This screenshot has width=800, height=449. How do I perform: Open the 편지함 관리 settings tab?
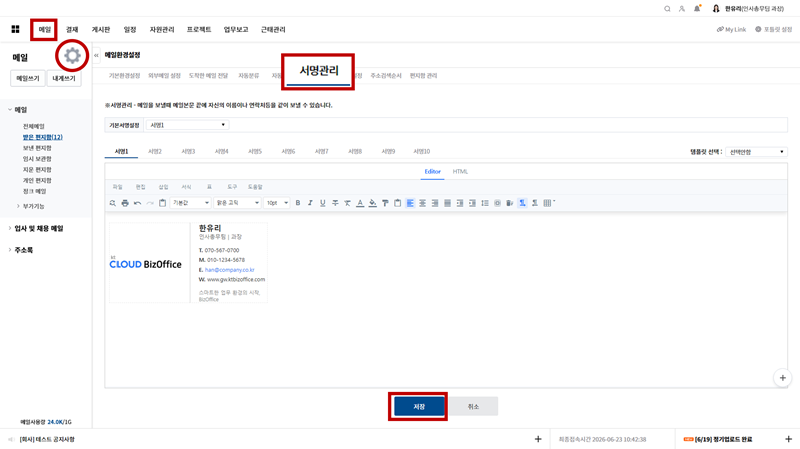[x=423, y=76]
